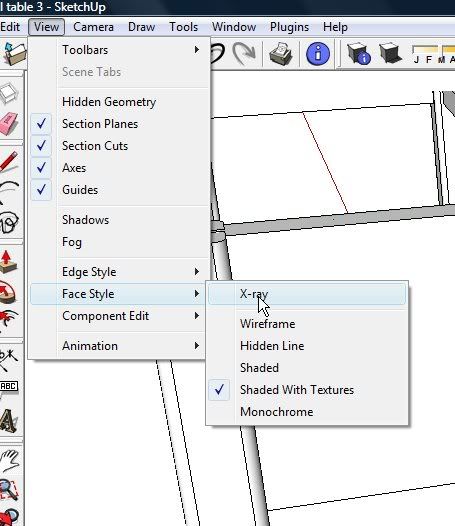Select the Zoom Window tool

coord(9,489)
